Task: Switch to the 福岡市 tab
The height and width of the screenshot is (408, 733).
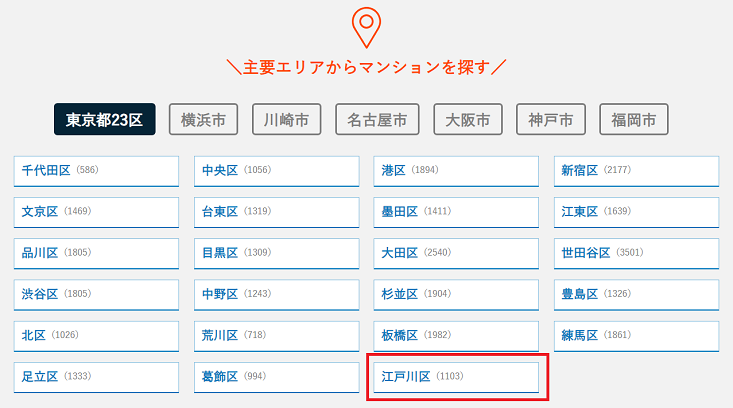Action: (x=634, y=119)
